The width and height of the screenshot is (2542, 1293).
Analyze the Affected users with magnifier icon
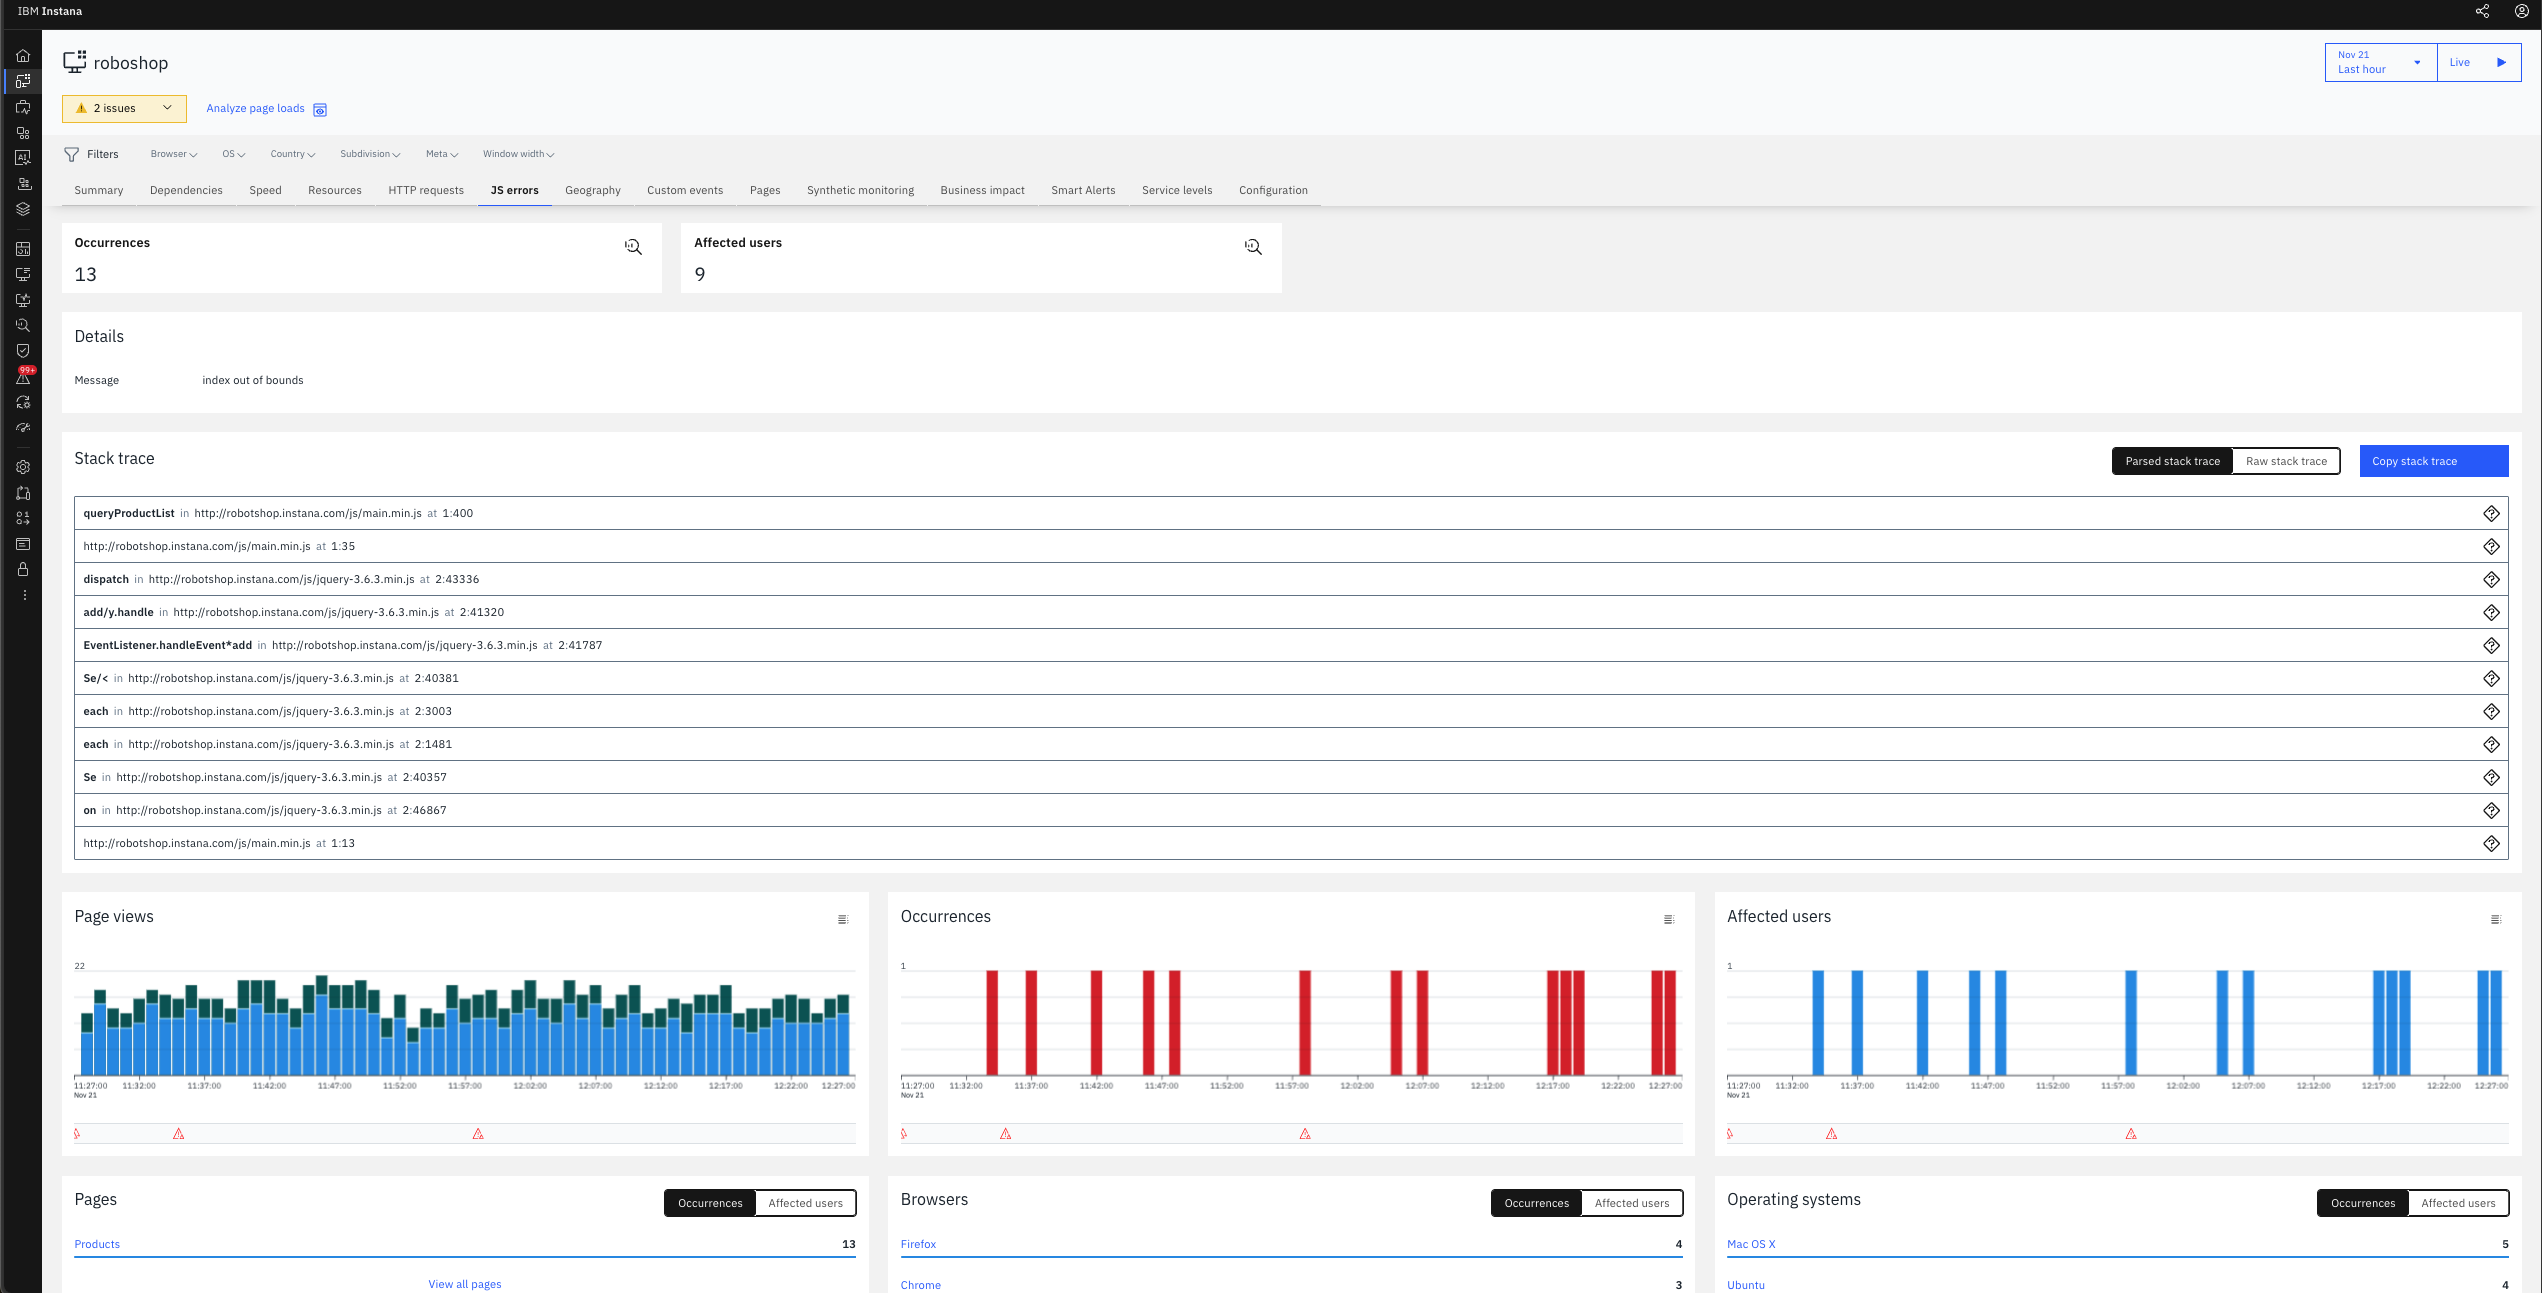(1253, 247)
